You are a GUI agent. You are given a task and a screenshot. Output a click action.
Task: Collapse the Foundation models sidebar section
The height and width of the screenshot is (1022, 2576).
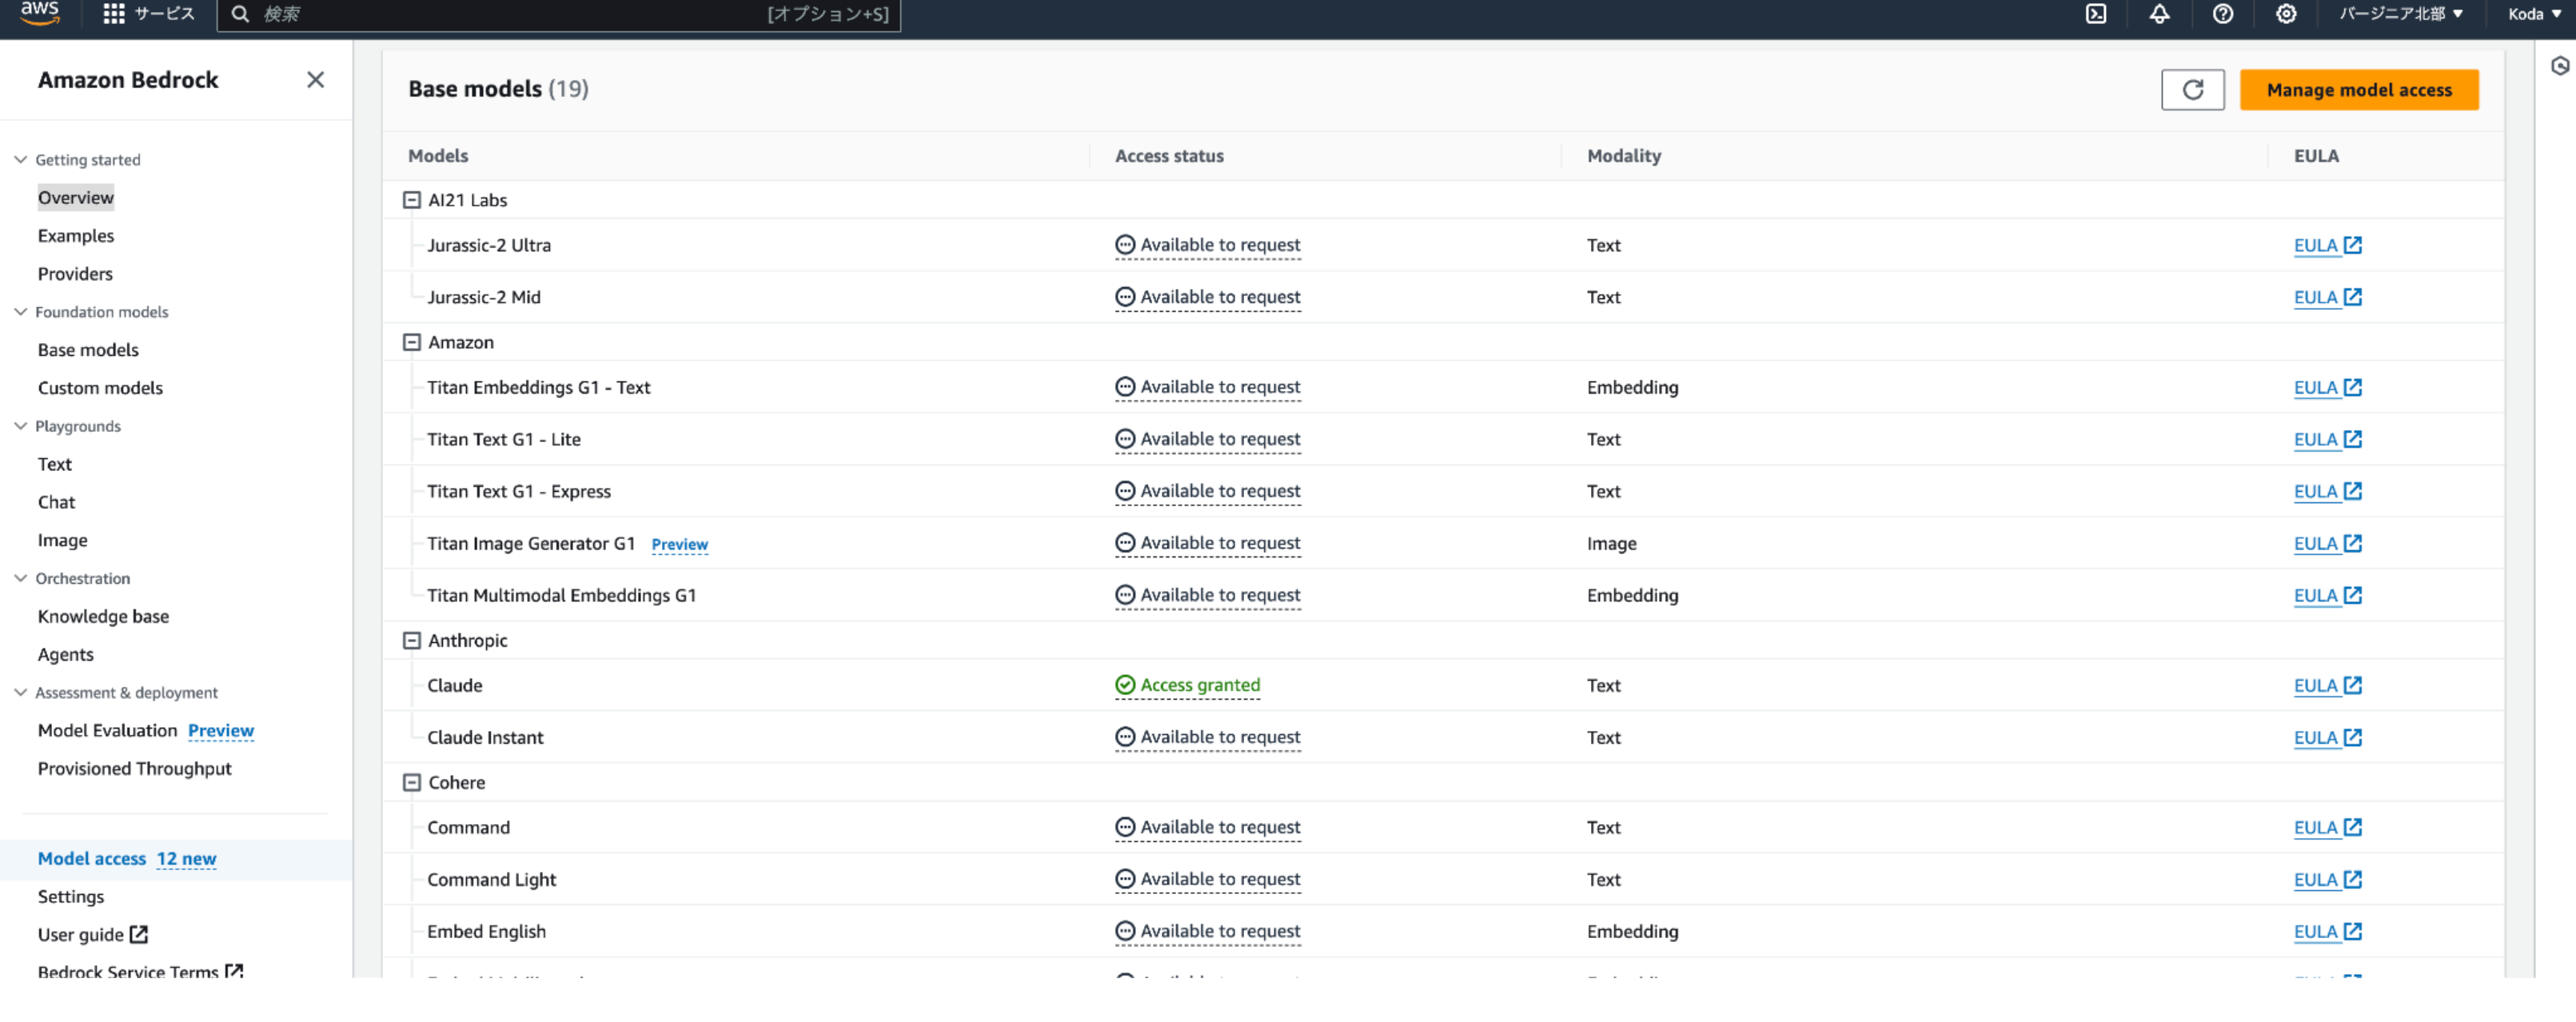[x=20, y=312]
